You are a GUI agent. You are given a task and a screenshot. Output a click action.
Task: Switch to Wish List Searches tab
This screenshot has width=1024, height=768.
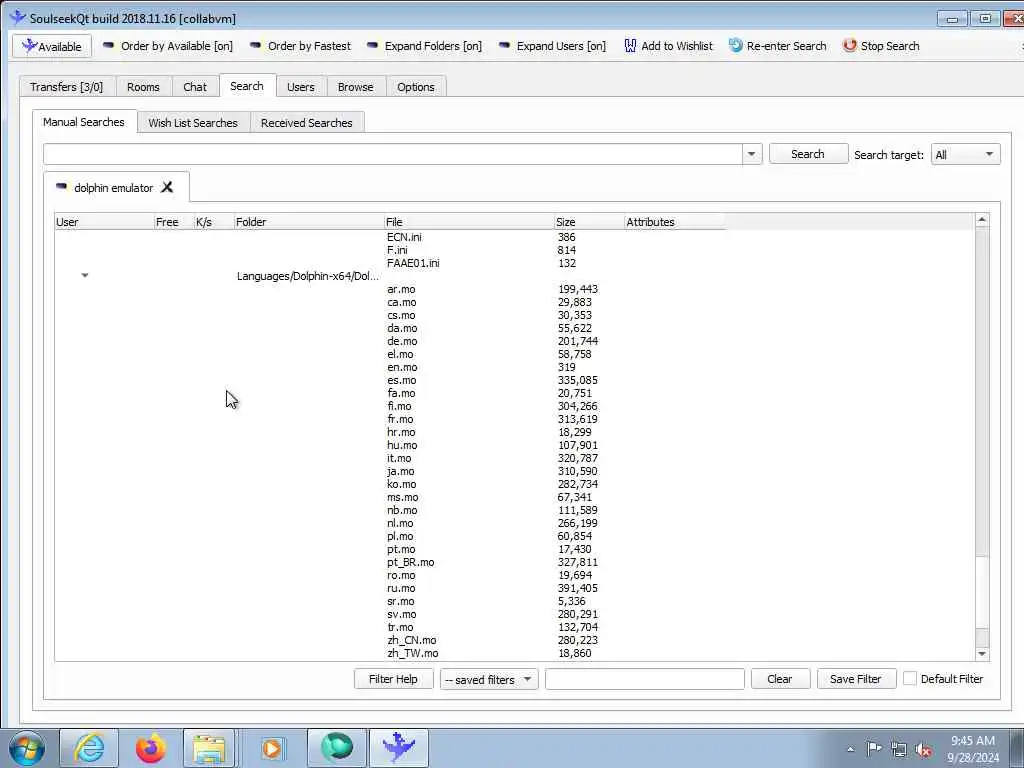(x=193, y=123)
